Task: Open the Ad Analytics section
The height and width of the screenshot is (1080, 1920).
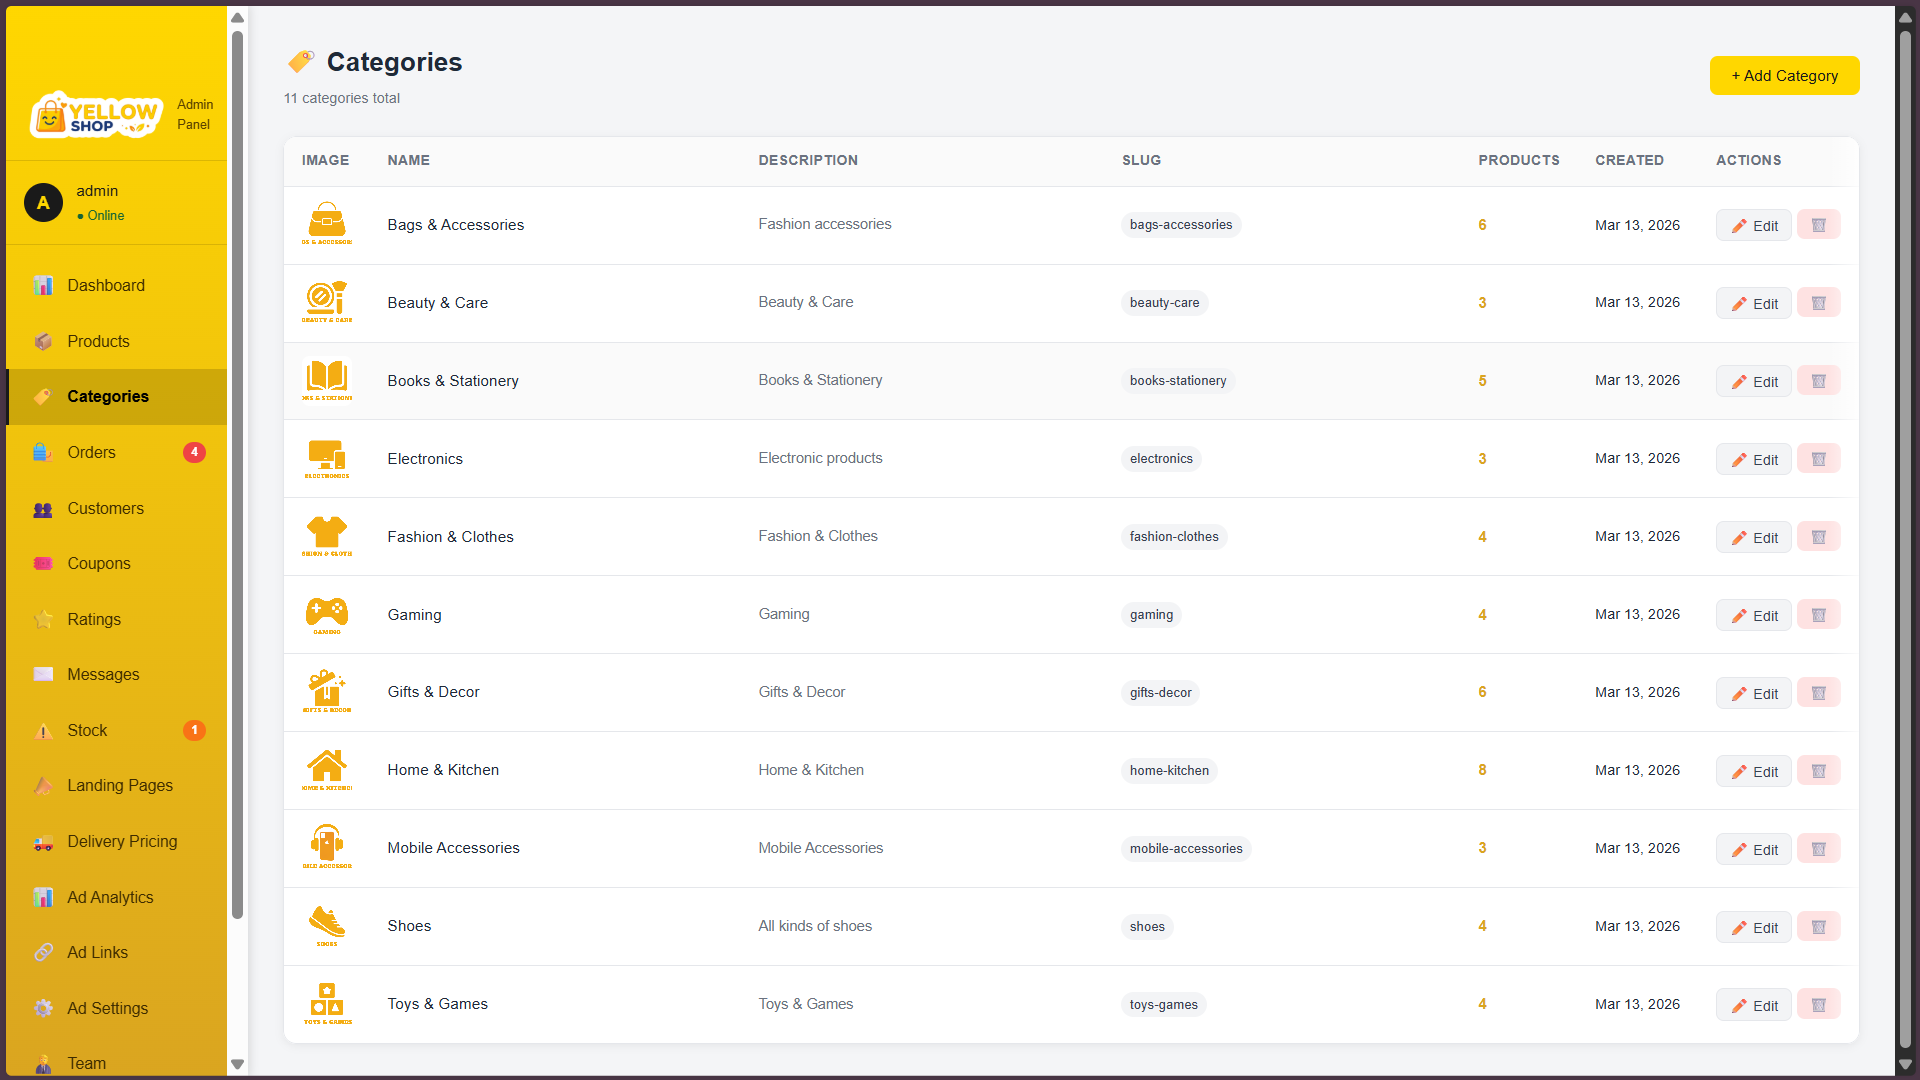Action: tap(117, 898)
